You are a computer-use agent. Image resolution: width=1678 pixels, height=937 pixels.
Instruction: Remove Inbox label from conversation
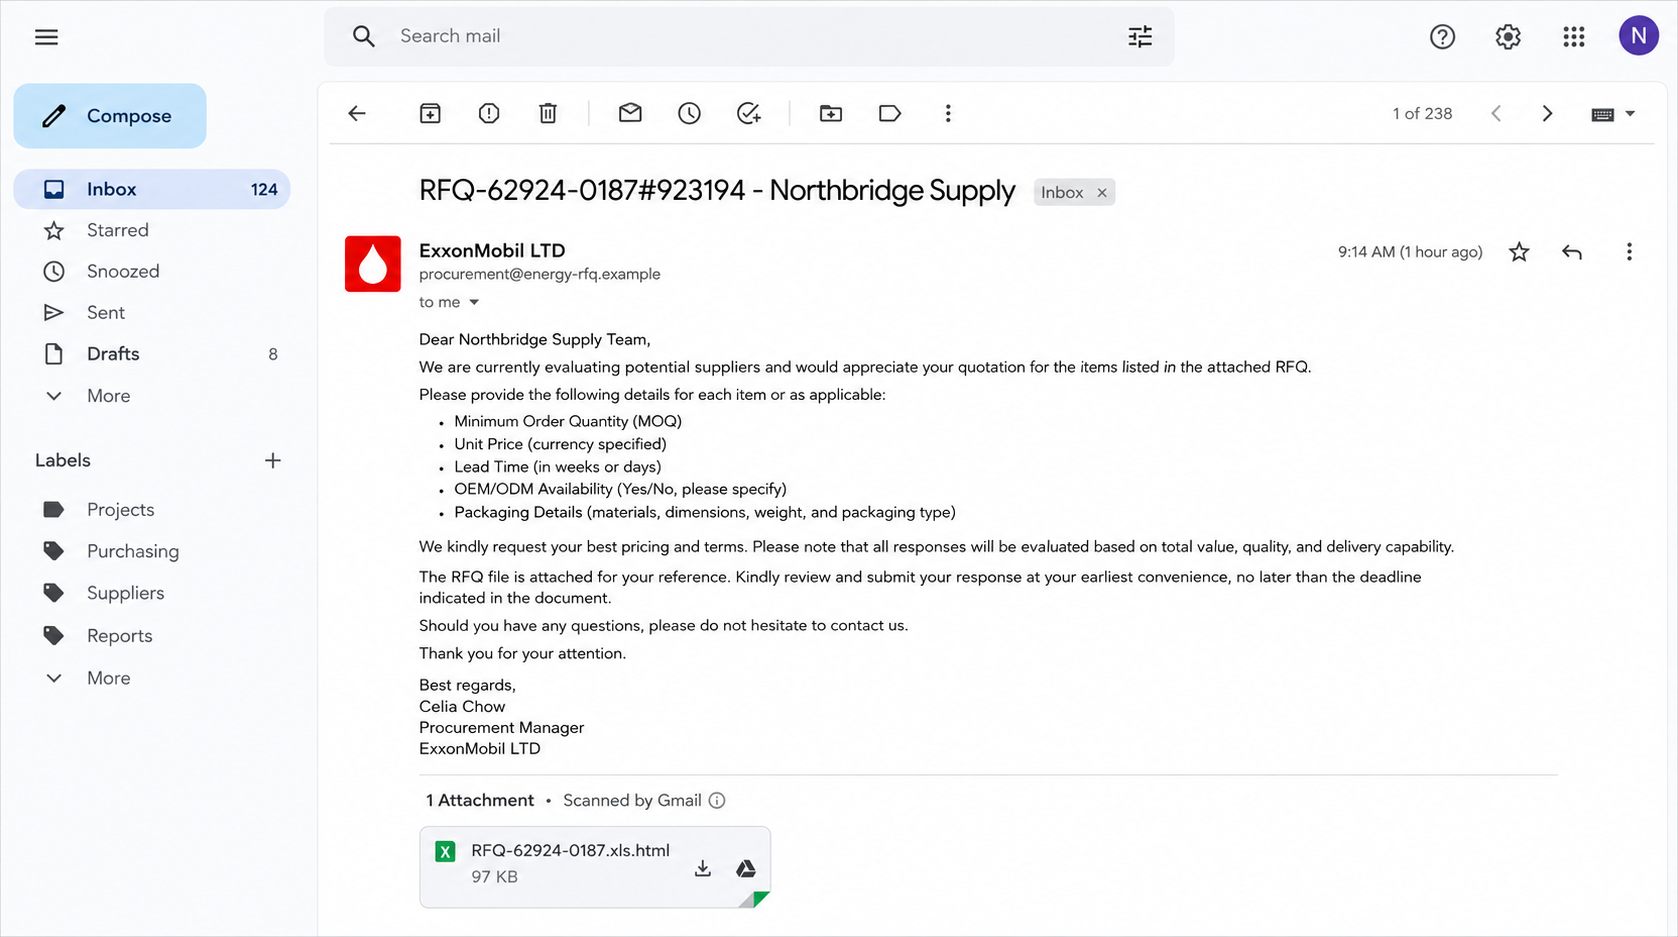pyautogui.click(x=1102, y=192)
